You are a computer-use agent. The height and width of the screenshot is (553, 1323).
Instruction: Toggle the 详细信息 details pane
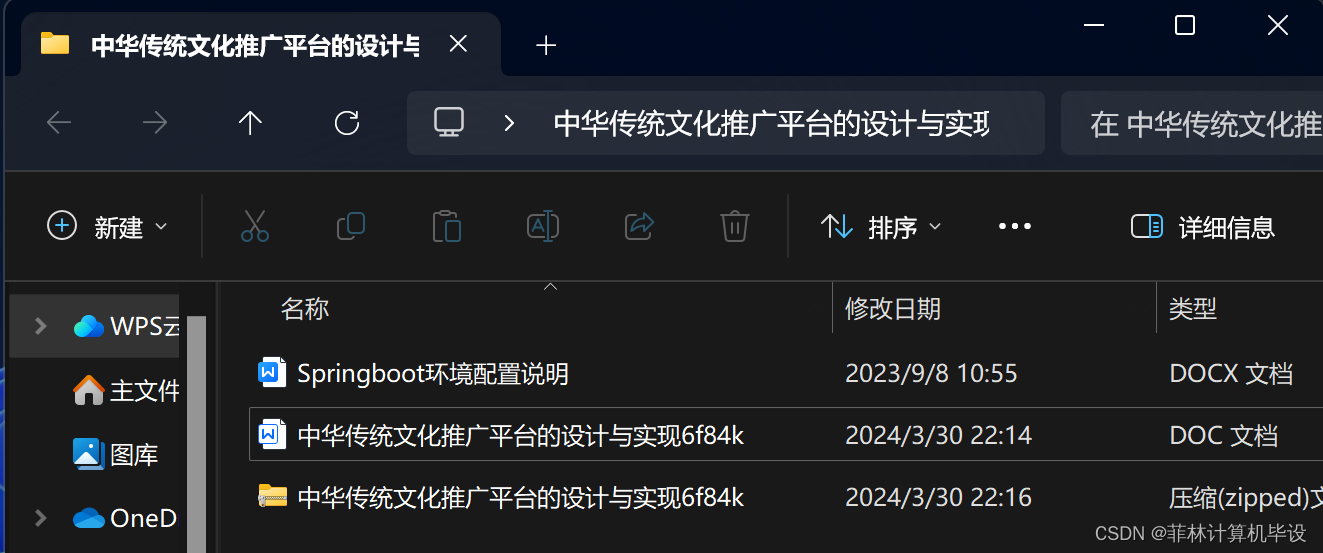coord(1202,227)
